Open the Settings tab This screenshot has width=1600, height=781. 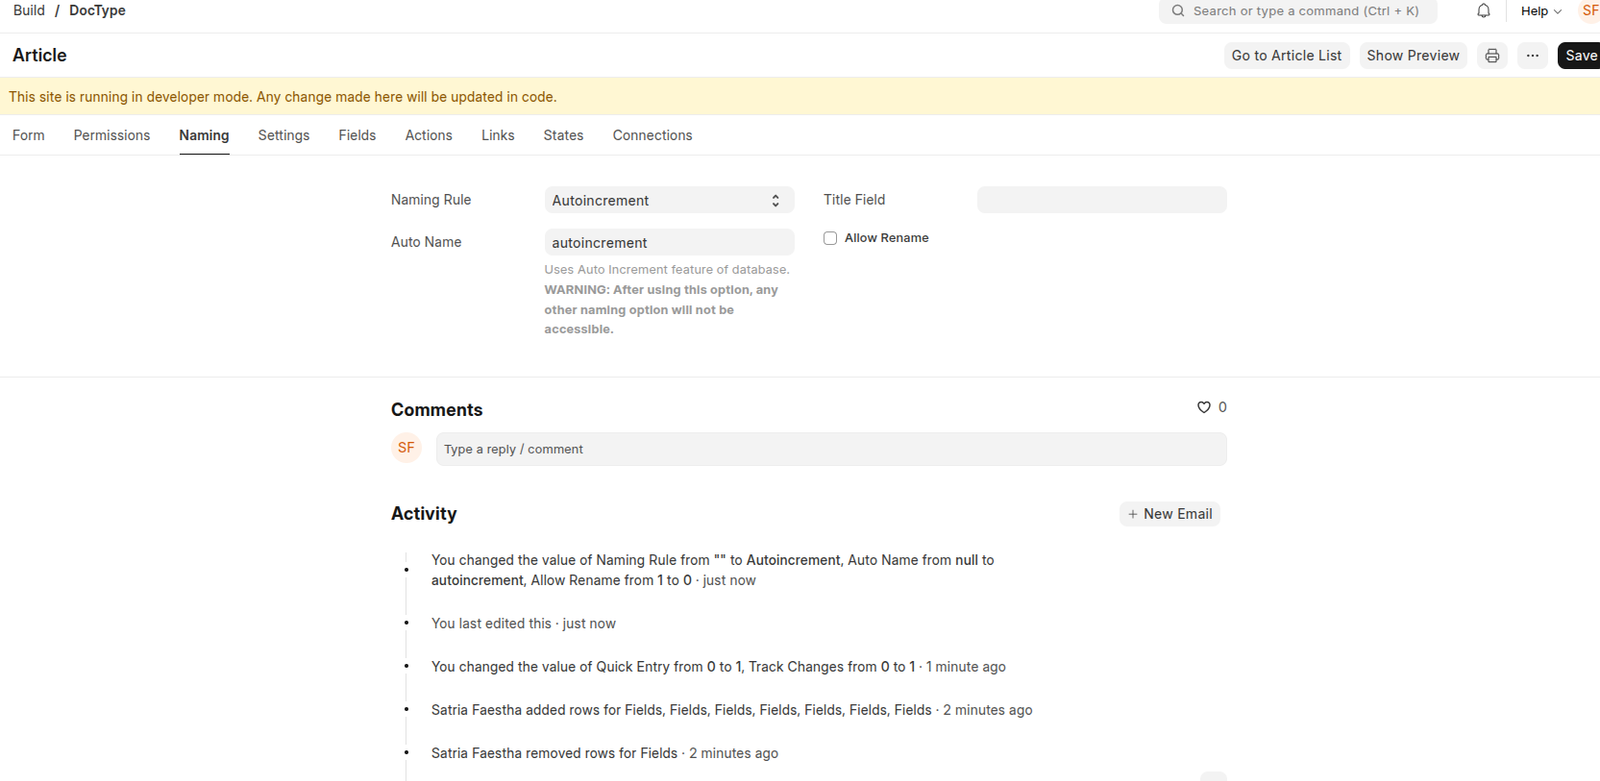(284, 135)
